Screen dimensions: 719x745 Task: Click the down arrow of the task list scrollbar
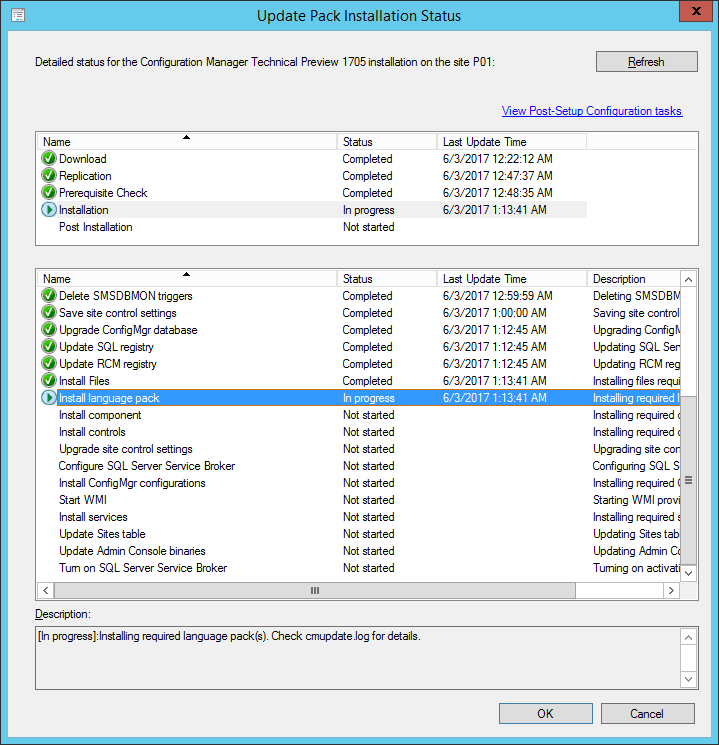tap(688, 573)
